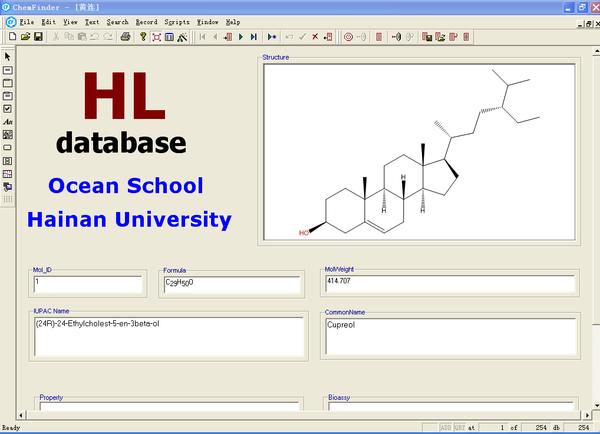Switch to table view icon

[169, 37]
